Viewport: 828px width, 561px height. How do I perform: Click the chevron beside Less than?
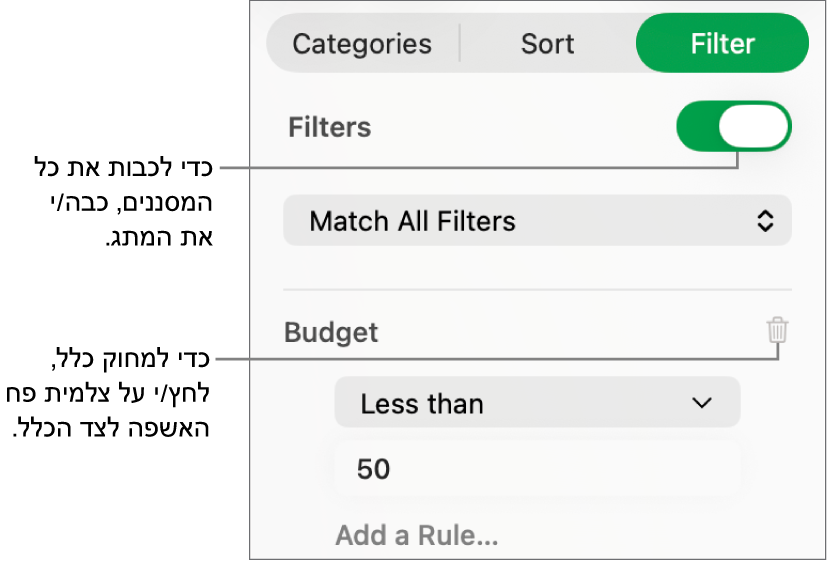(702, 403)
